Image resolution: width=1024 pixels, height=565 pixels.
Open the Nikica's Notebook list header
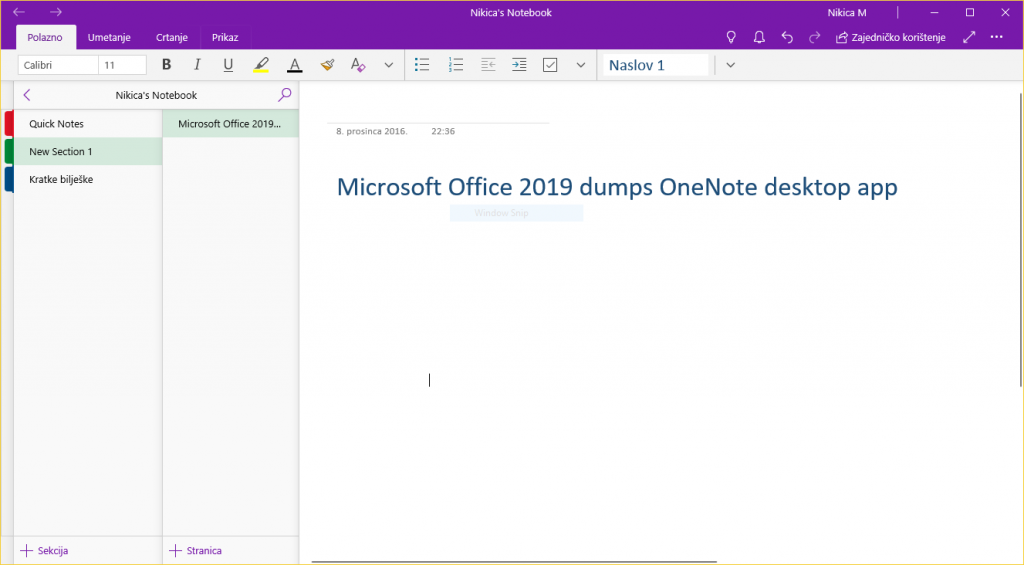(x=156, y=95)
